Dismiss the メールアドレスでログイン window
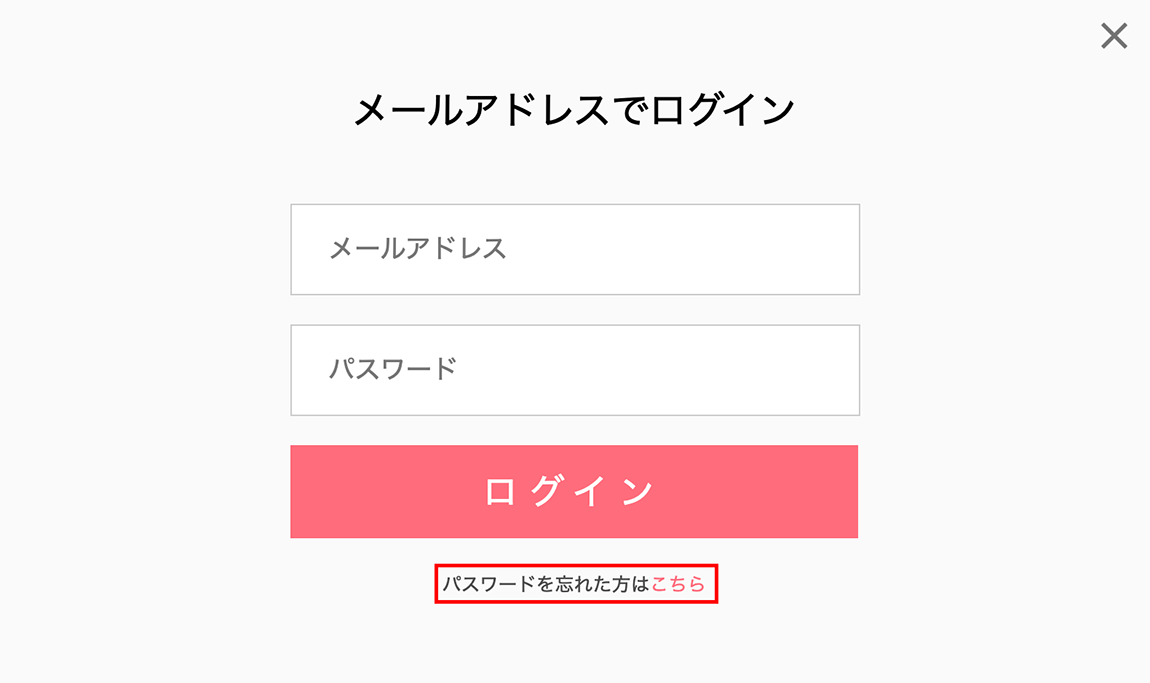1150x683 pixels. click(1113, 37)
